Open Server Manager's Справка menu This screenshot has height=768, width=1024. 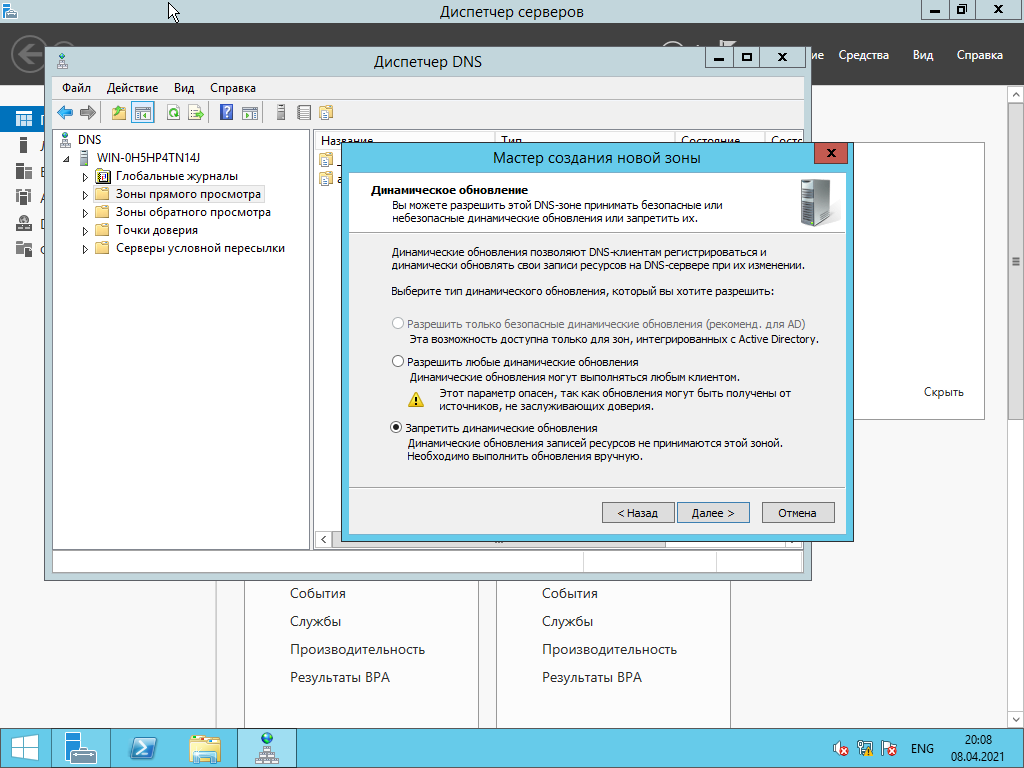pos(980,55)
